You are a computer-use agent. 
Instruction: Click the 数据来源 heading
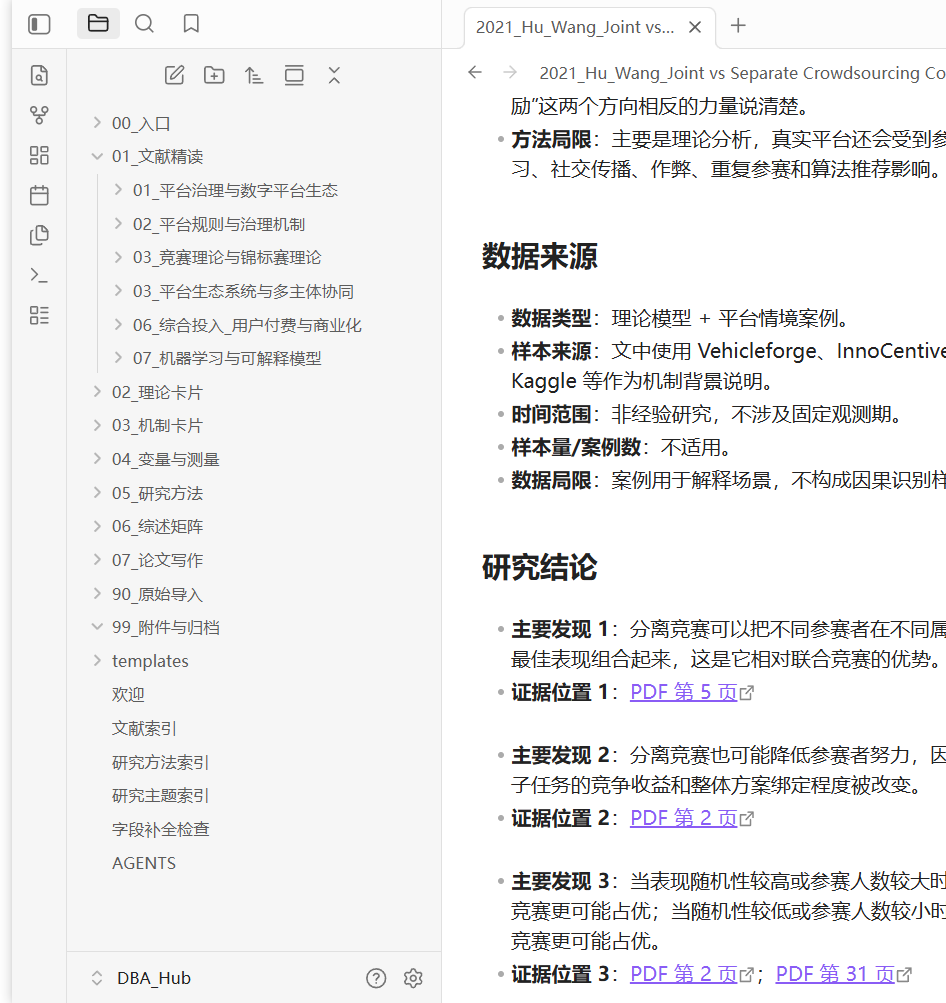point(539,257)
